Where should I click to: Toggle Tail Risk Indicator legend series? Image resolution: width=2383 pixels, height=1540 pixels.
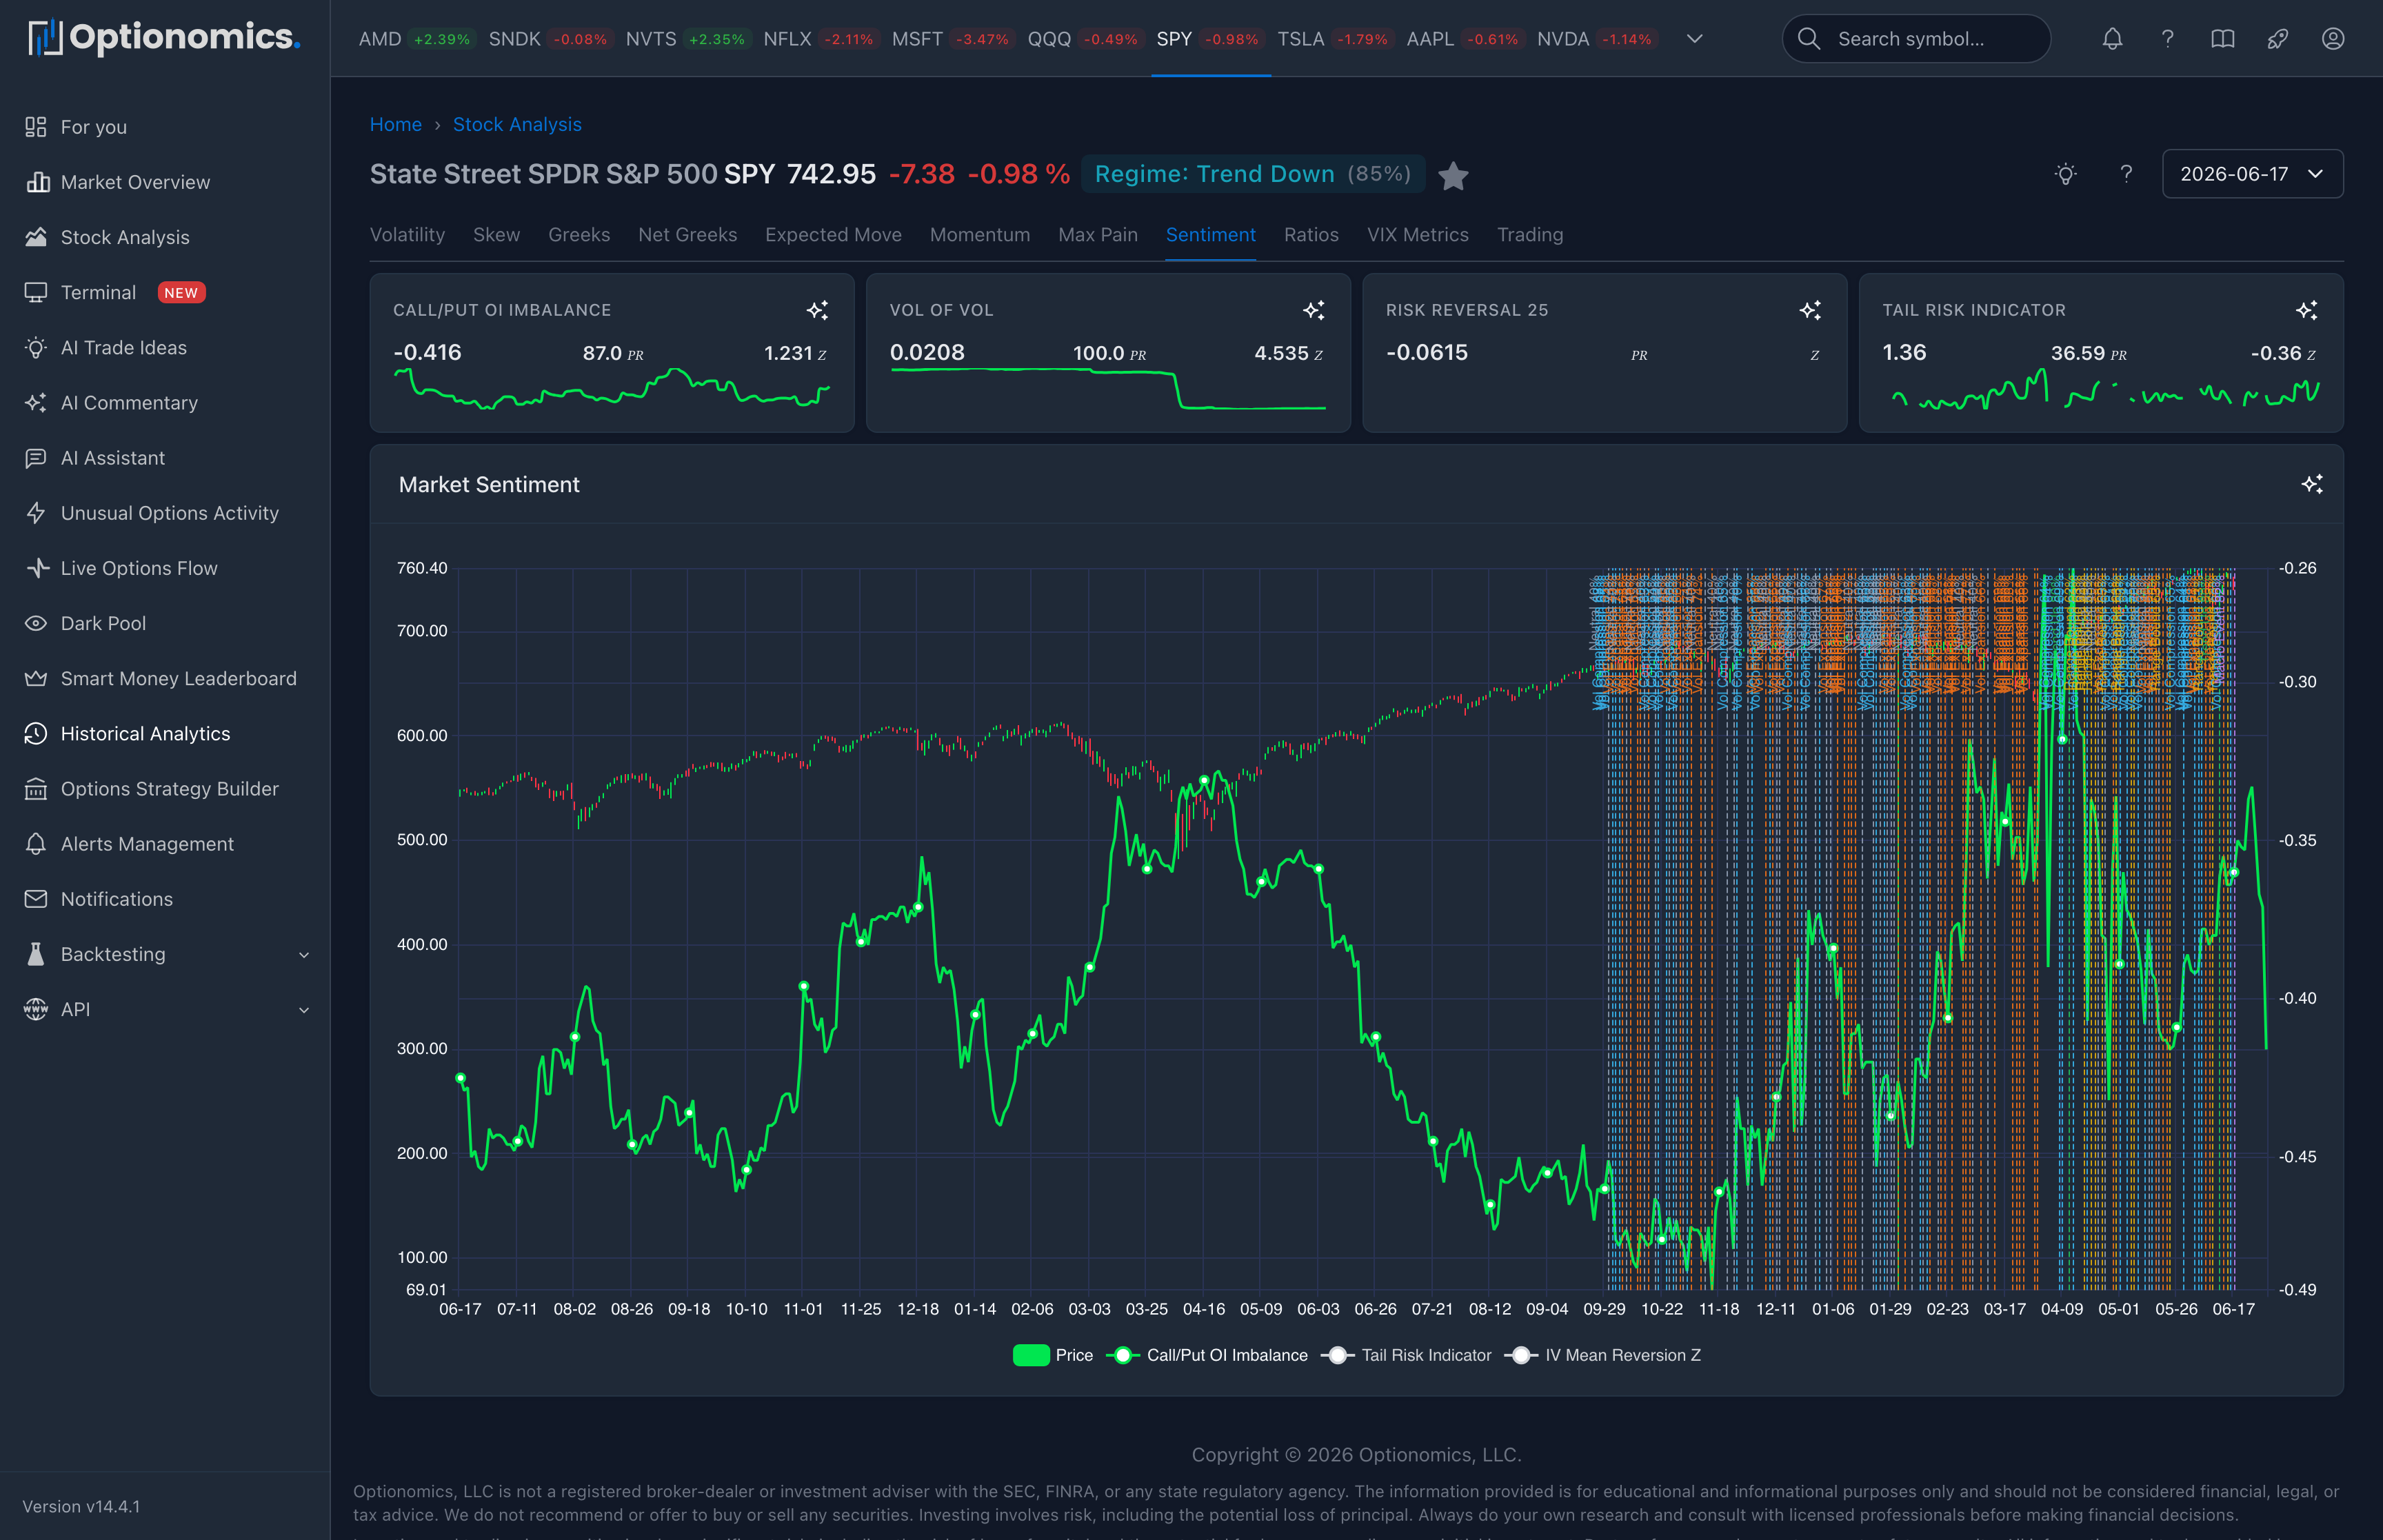point(1406,1355)
